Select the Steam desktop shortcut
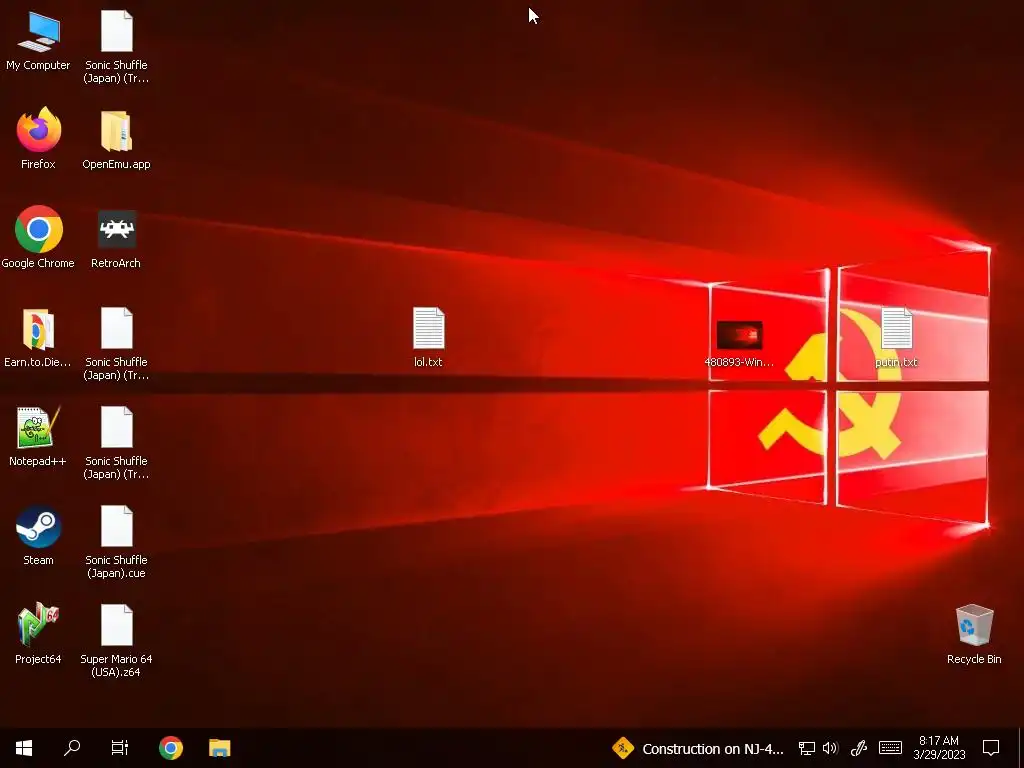Image resolution: width=1024 pixels, height=768 pixels. [x=38, y=536]
